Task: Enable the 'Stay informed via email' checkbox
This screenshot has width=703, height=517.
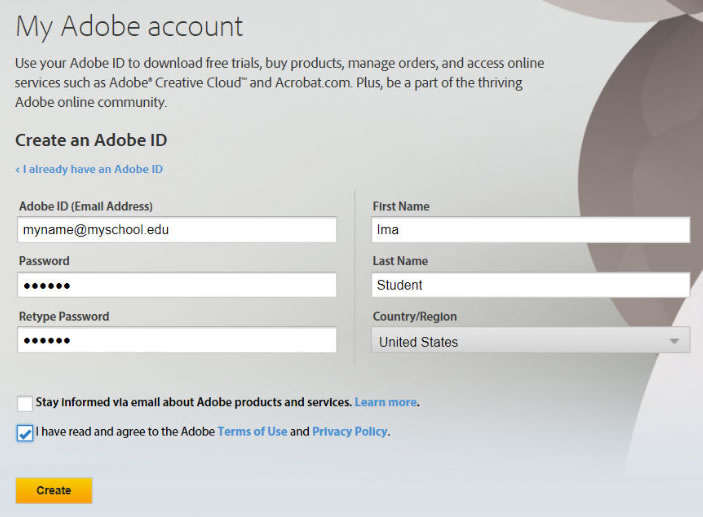Action: [x=25, y=403]
